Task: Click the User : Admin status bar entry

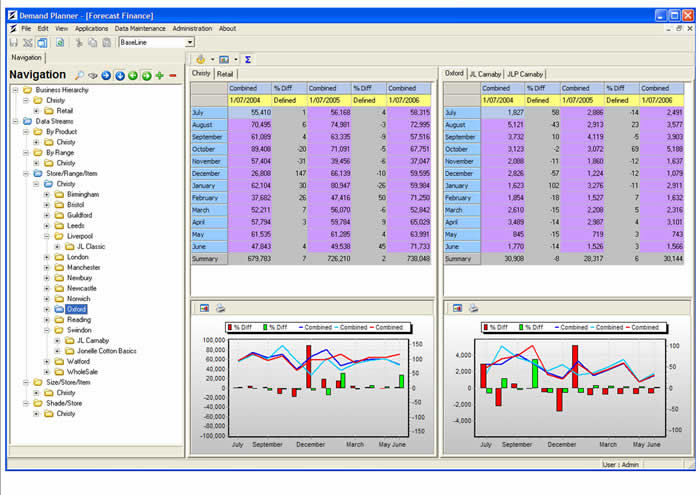Action: pyautogui.click(x=621, y=465)
